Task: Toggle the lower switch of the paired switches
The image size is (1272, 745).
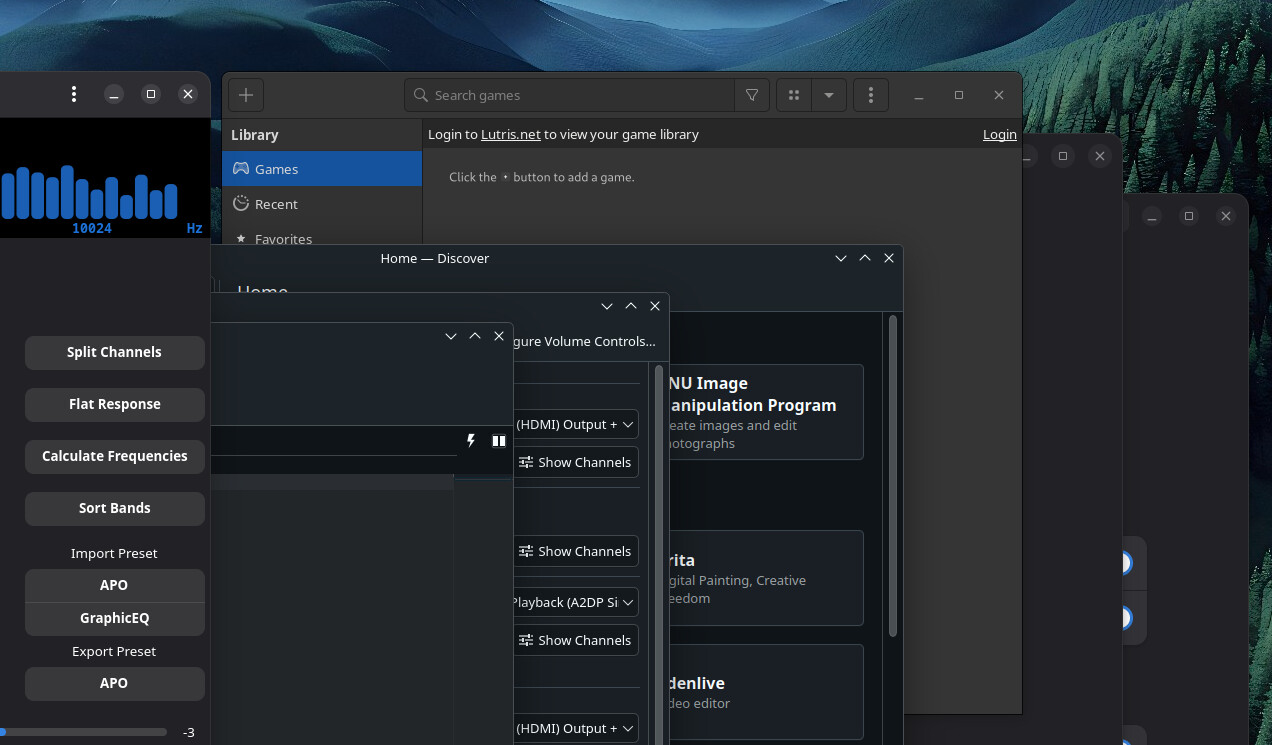Action: click(1124, 618)
